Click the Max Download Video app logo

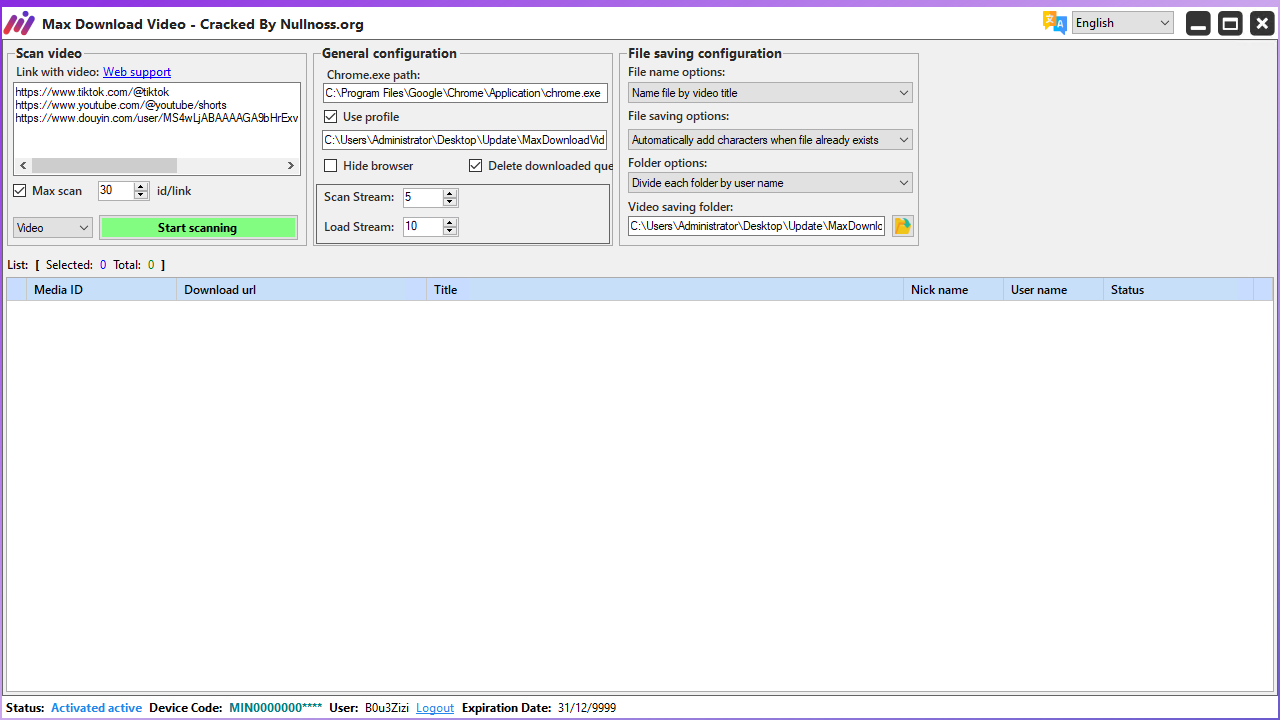pyautogui.click(x=20, y=23)
